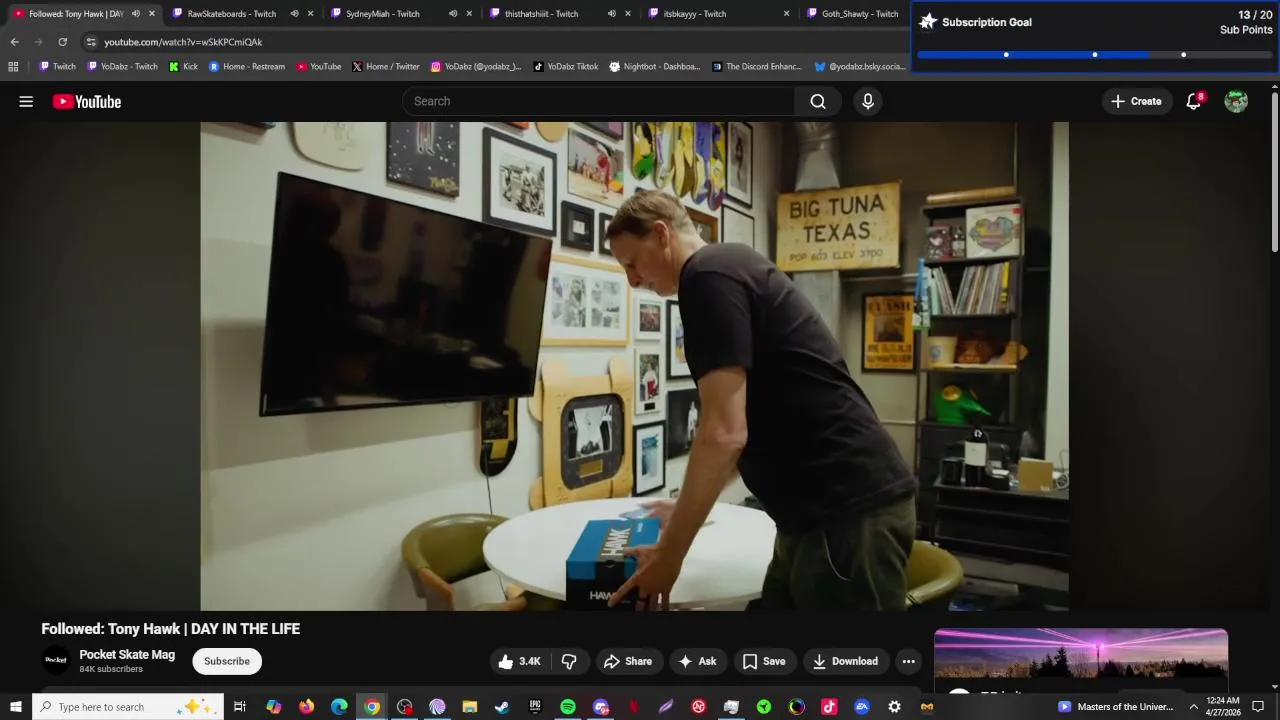The height and width of the screenshot is (720, 1280).
Task: Open the account avatar menu
Action: (x=1236, y=101)
